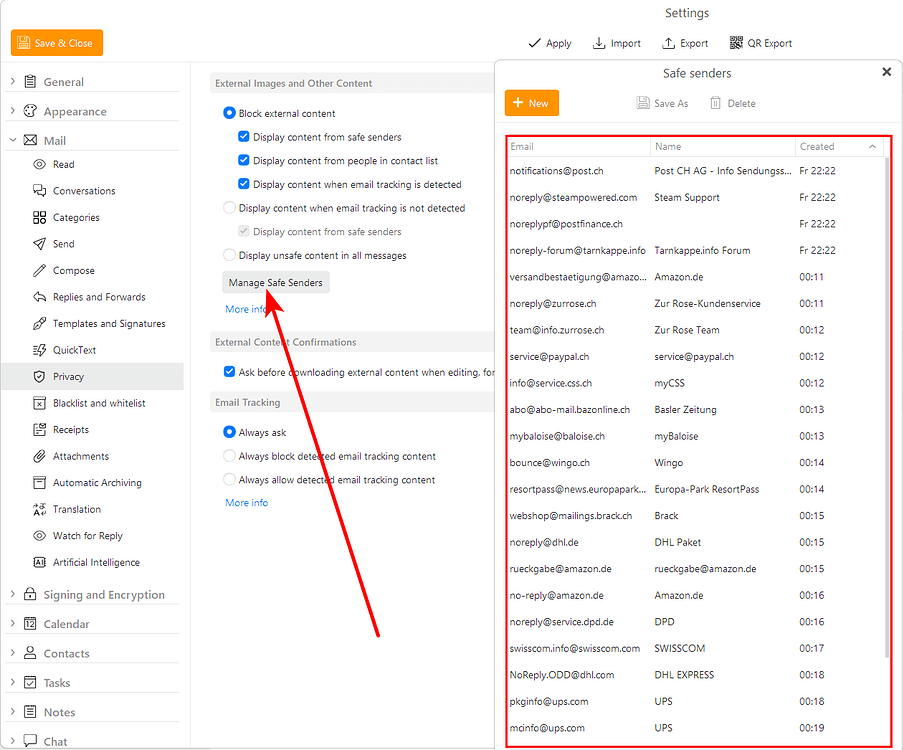Open Attachments paperclip icon
903x750 pixels.
pyautogui.click(x=39, y=456)
